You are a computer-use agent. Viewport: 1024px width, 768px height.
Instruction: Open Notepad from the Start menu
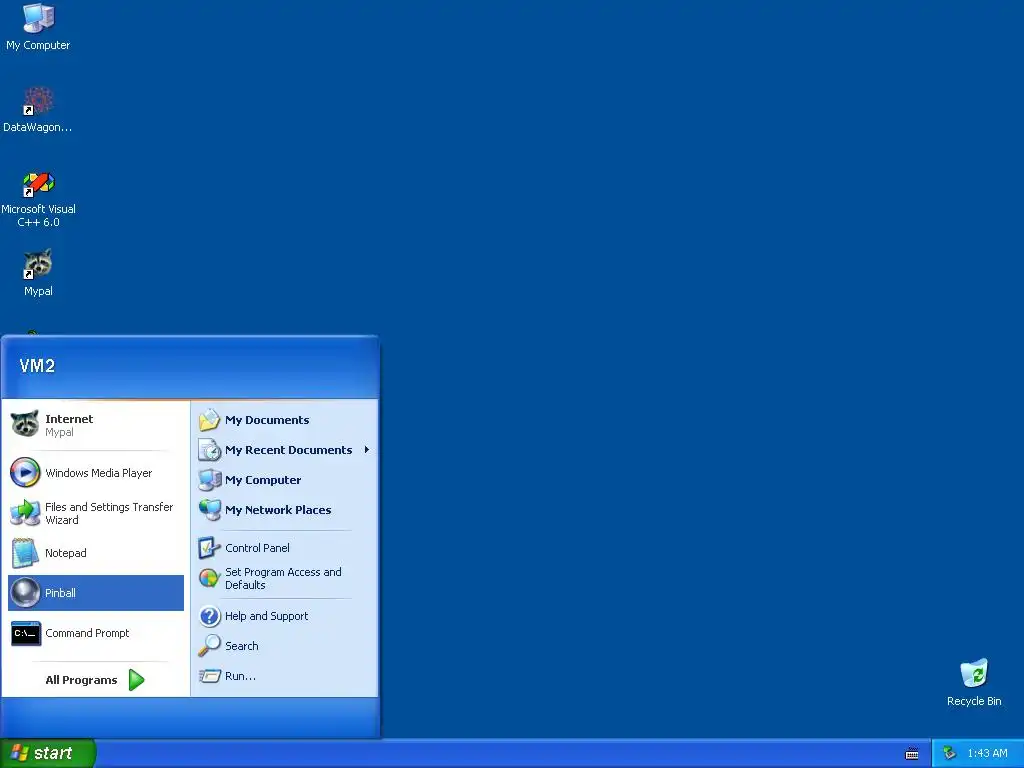(96, 553)
